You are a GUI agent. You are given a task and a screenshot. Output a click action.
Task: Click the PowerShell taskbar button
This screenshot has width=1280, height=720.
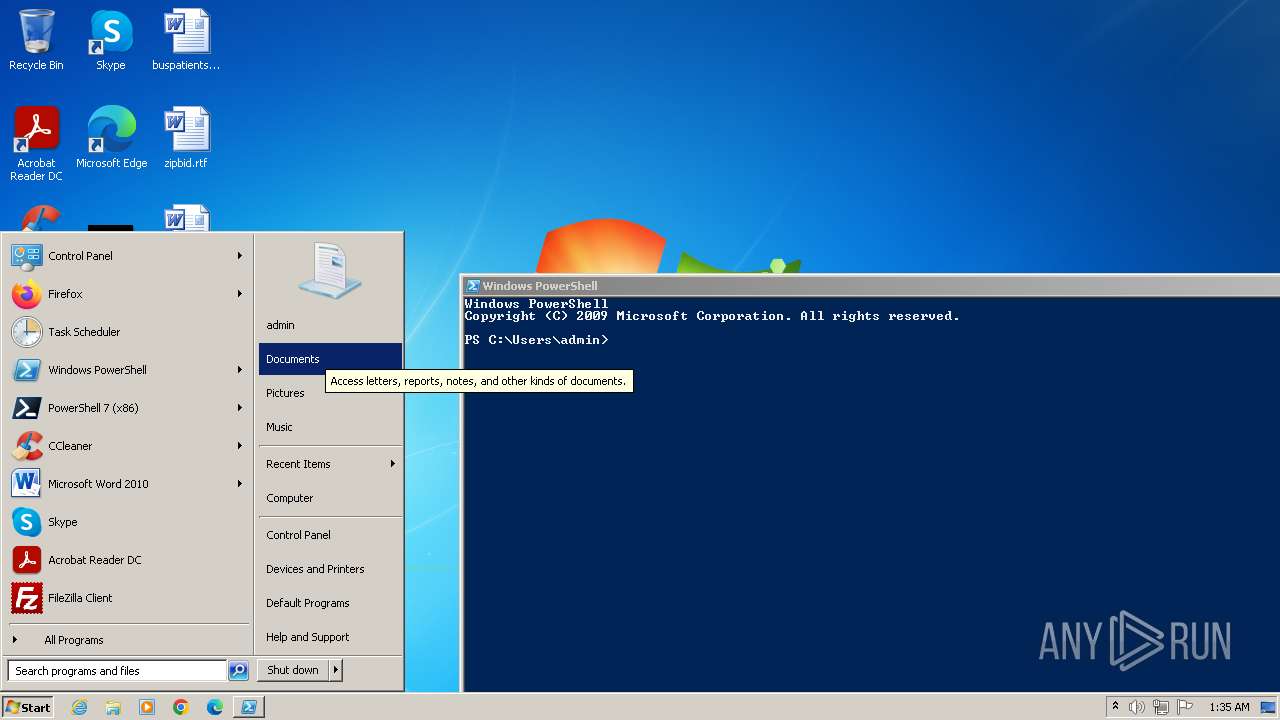pyautogui.click(x=249, y=707)
